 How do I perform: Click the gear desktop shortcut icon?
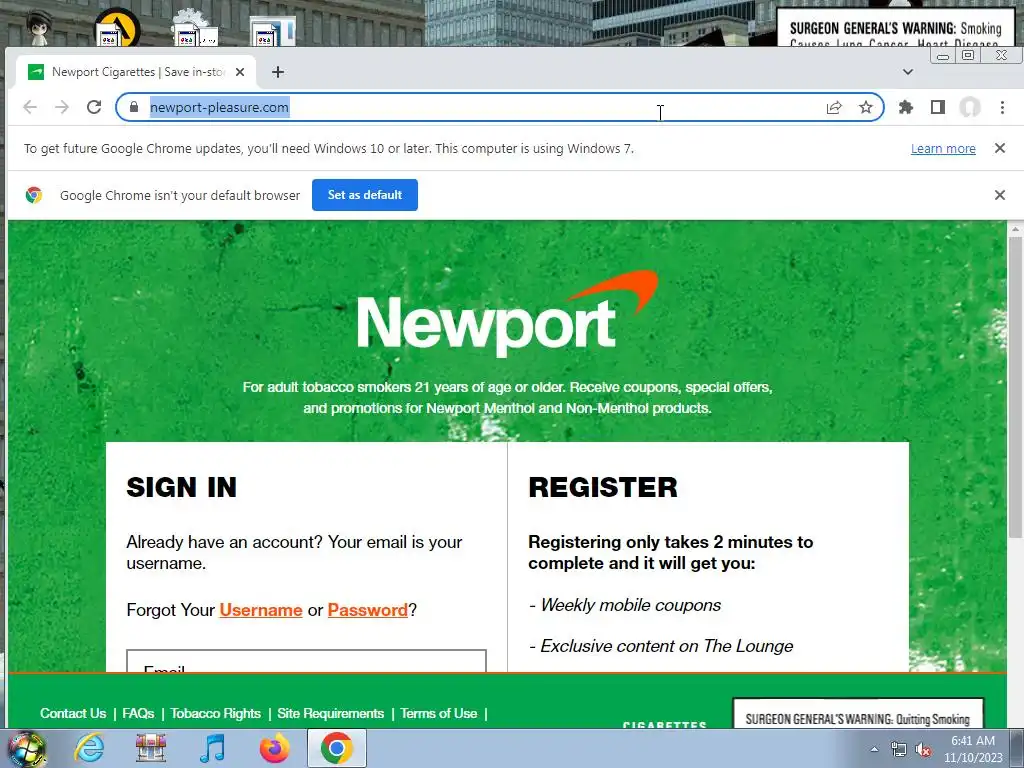tap(195, 27)
